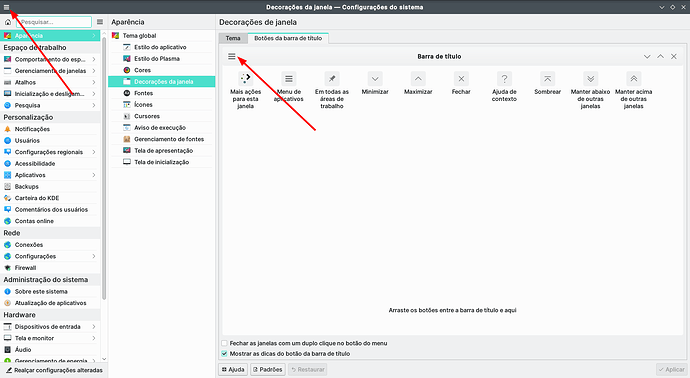Select the Minimizar button icon

(x=375, y=79)
